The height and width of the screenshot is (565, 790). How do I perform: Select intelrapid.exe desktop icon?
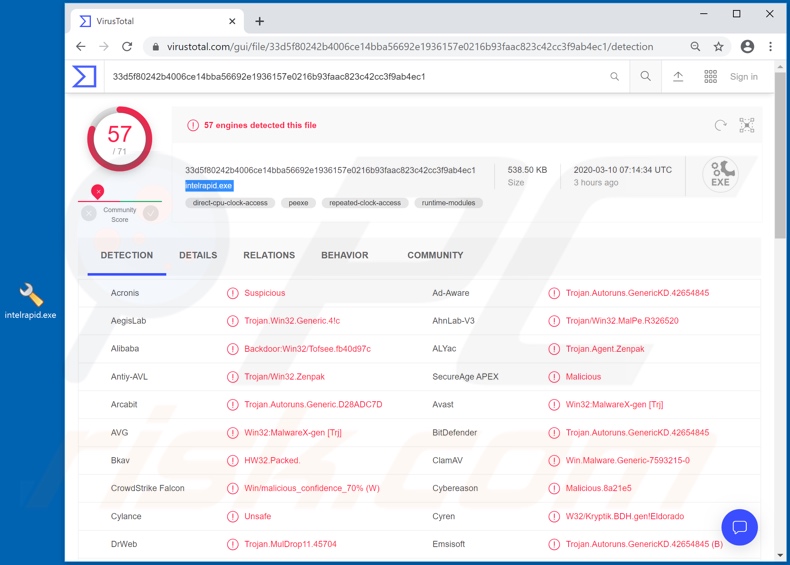pos(30,302)
